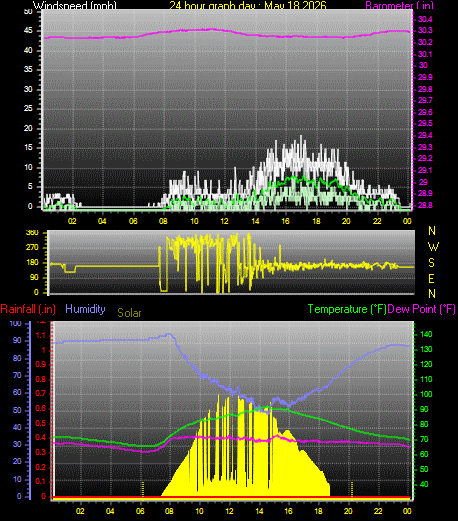458x521 pixels.
Task: Click the 45 mph windspeed scale value
Action: coord(28,31)
